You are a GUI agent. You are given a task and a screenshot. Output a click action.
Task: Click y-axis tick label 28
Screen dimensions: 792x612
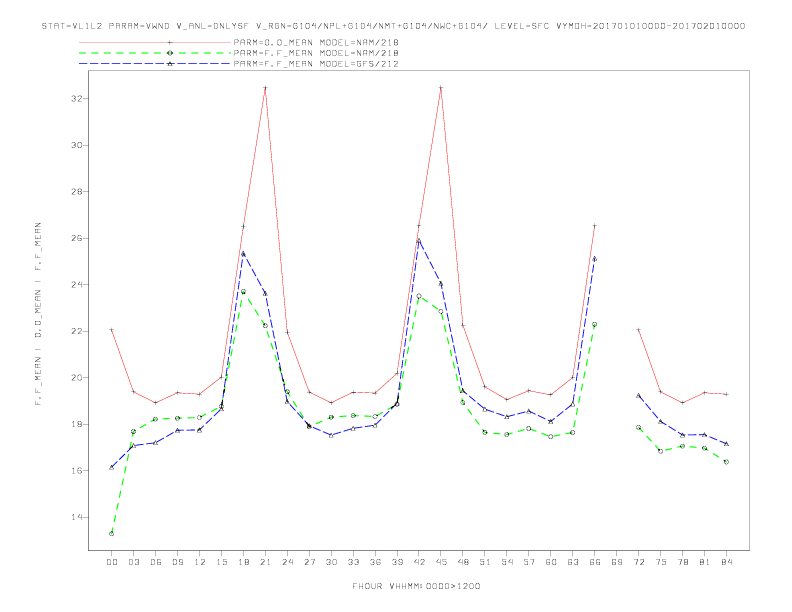click(76, 191)
